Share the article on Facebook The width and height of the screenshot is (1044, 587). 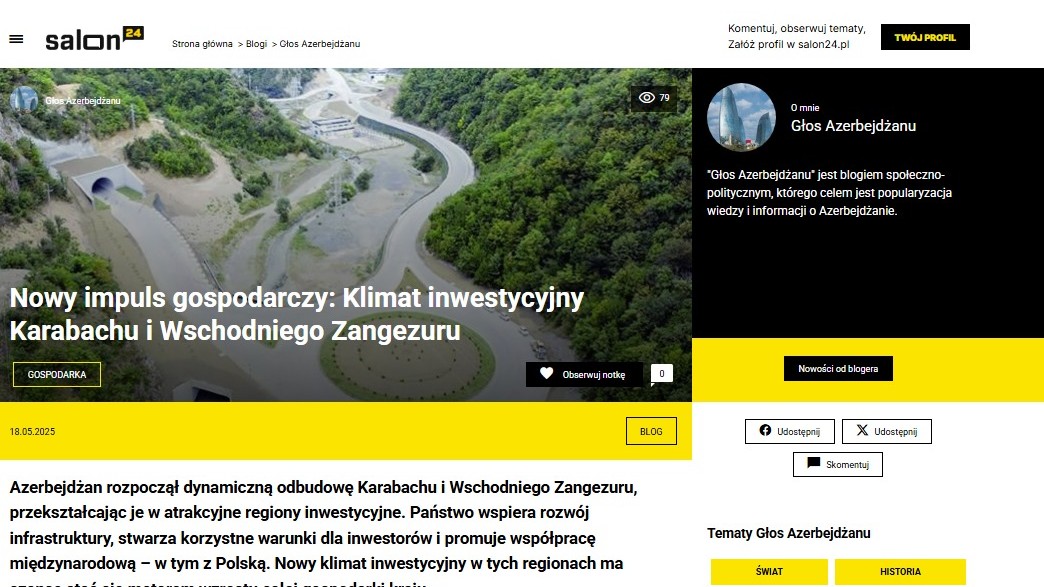click(790, 431)
